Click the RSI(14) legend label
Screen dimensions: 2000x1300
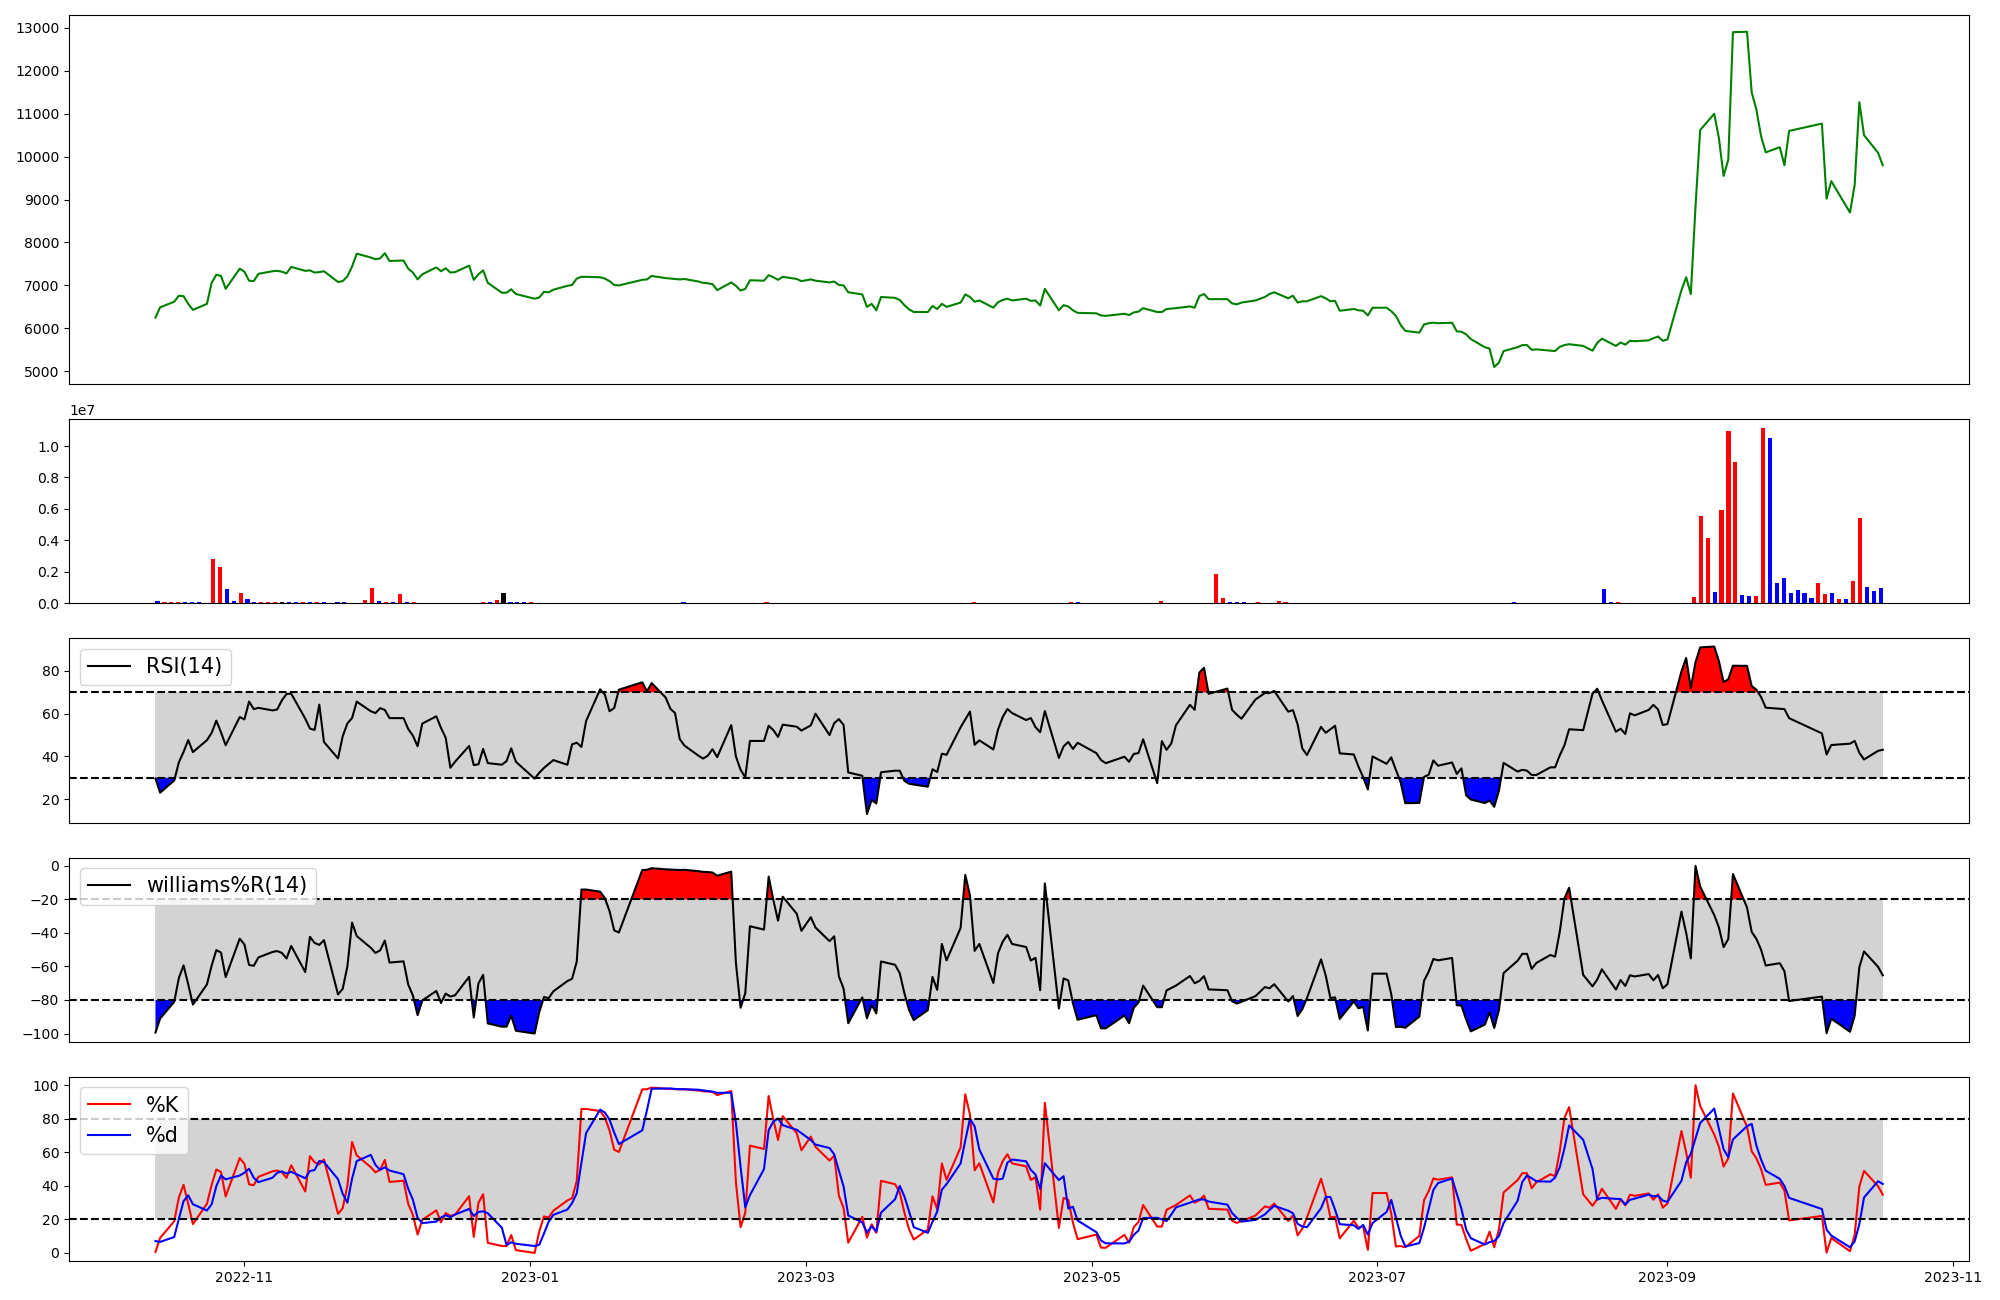point(184,666)
